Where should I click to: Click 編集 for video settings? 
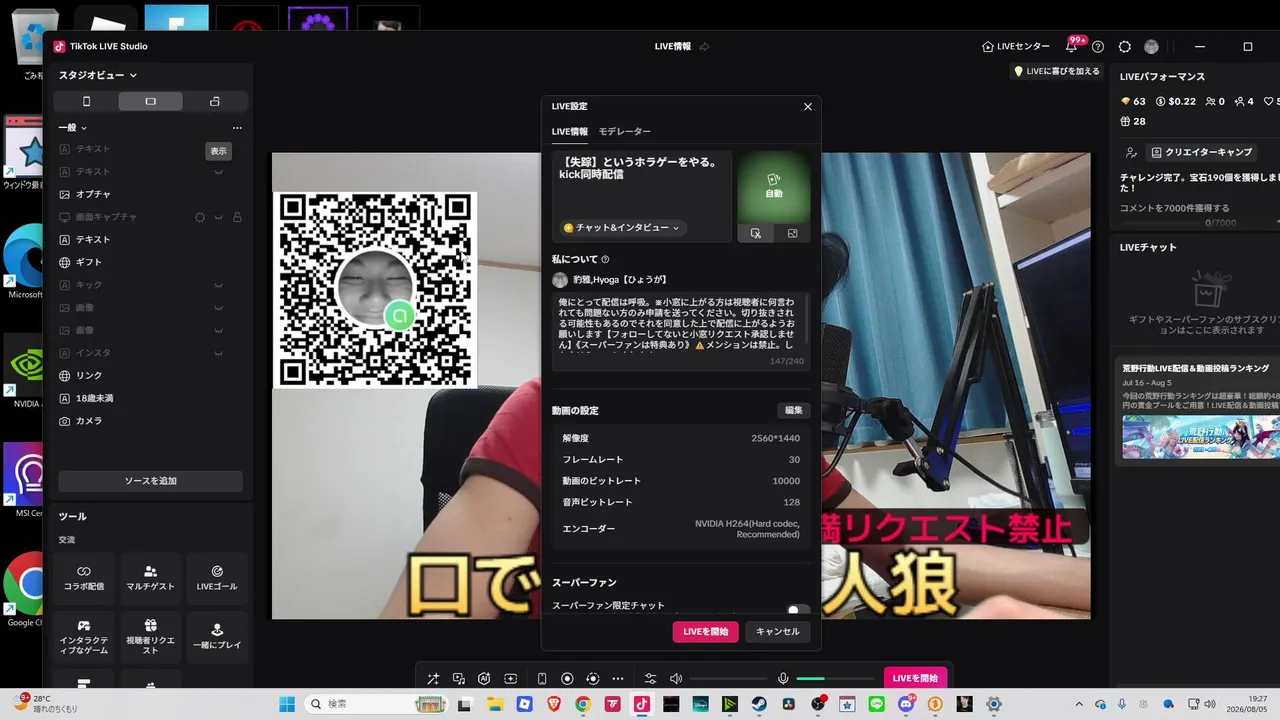(793, 411)
